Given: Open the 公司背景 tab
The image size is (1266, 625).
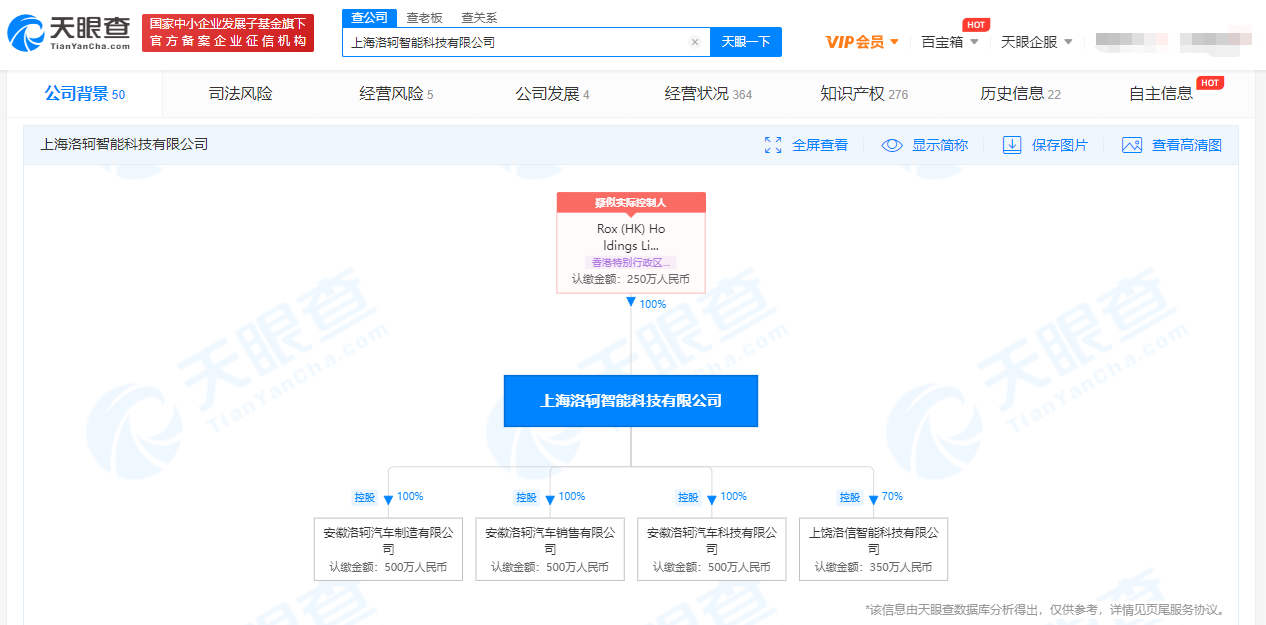Looking at the screenshot, I should click(85, 94).
